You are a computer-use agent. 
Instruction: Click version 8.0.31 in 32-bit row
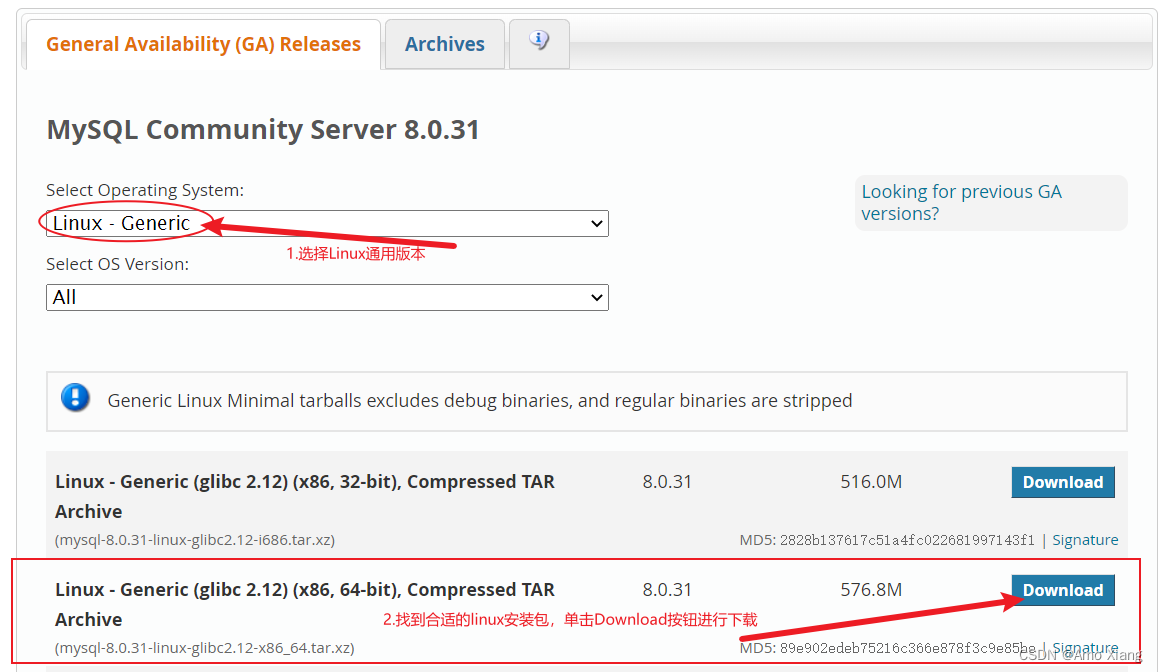click(667, 481)
